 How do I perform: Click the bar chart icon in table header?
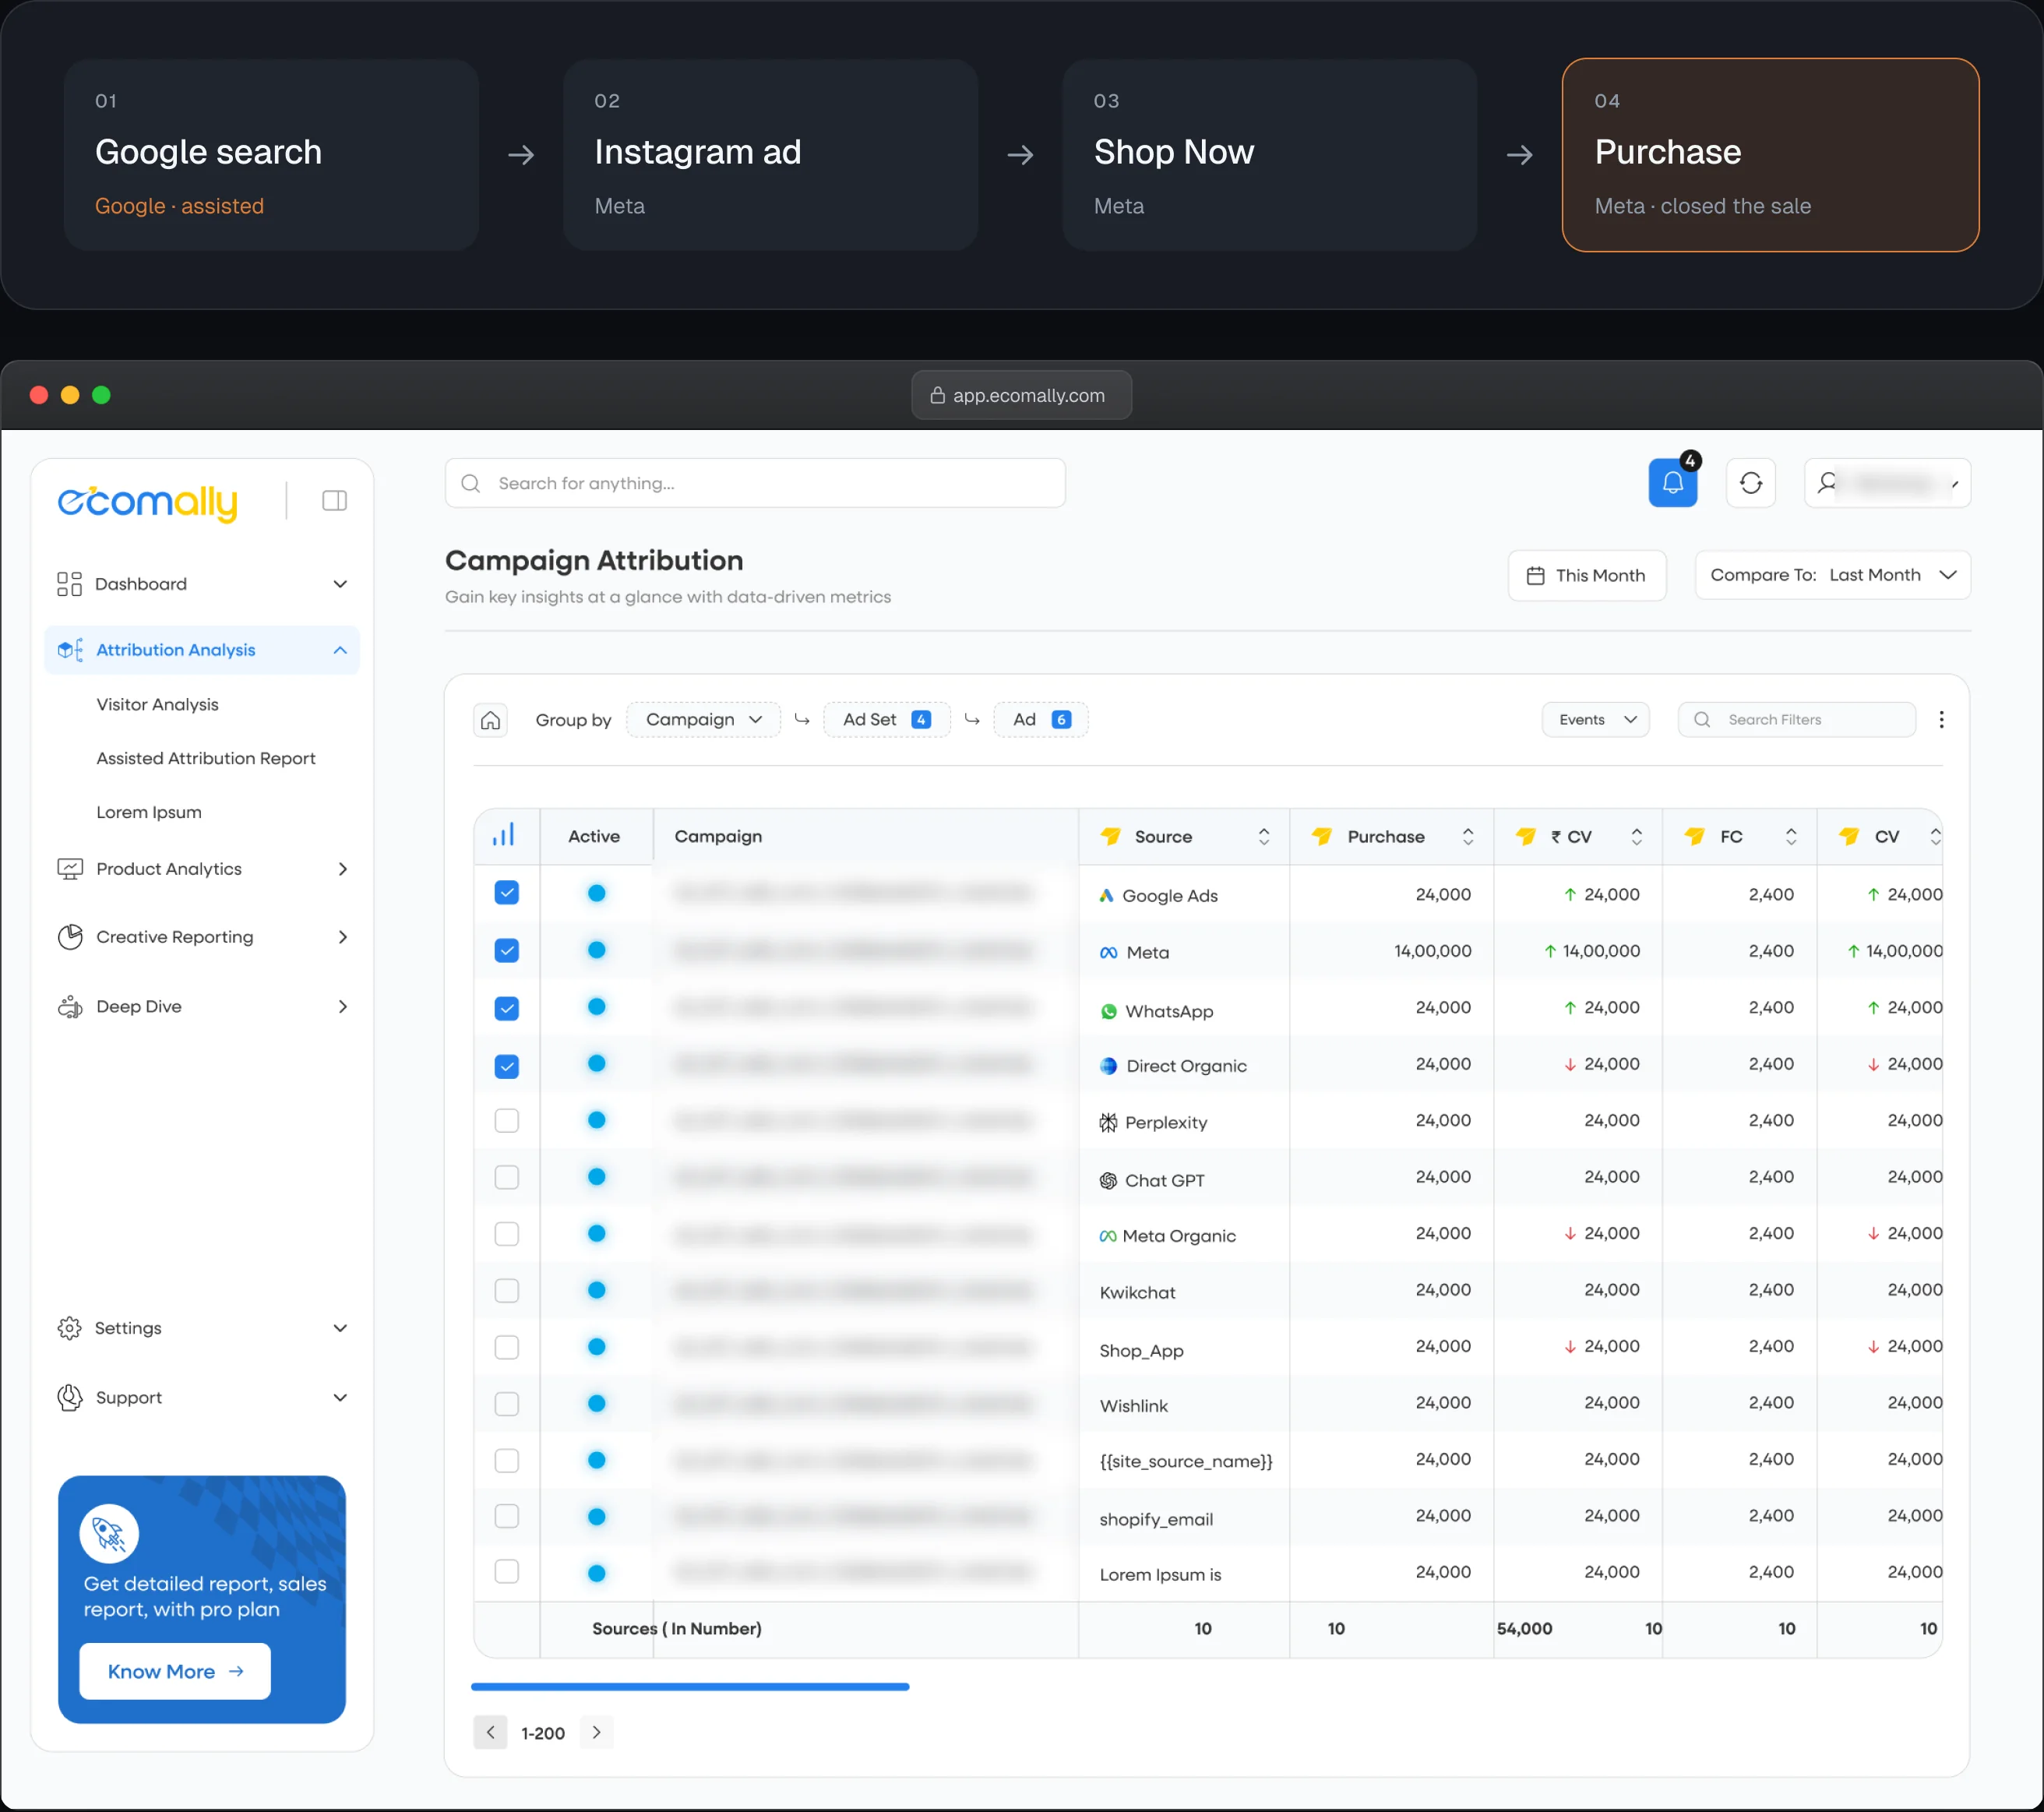point(503,835)
